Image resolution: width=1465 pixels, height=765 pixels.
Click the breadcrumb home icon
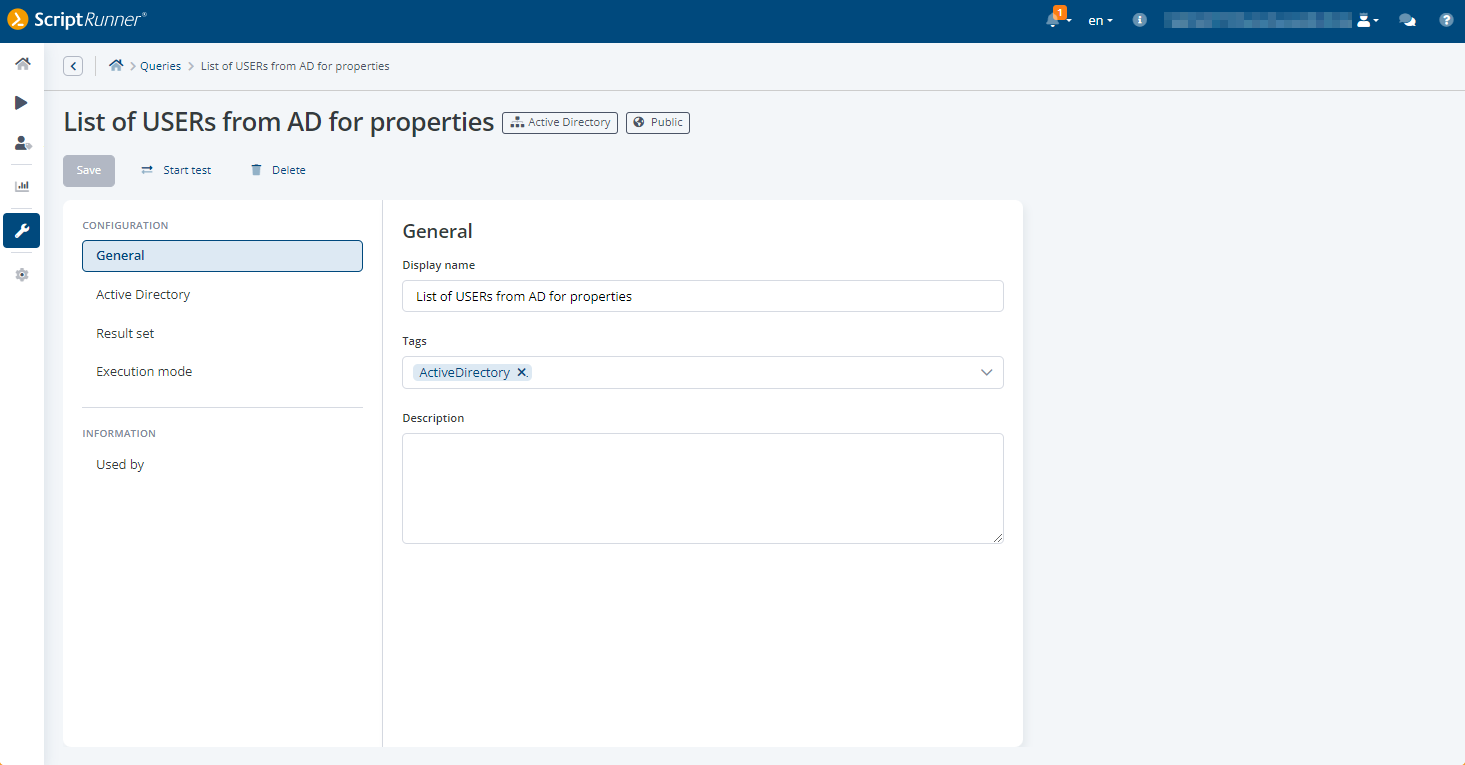coord(116,66)
